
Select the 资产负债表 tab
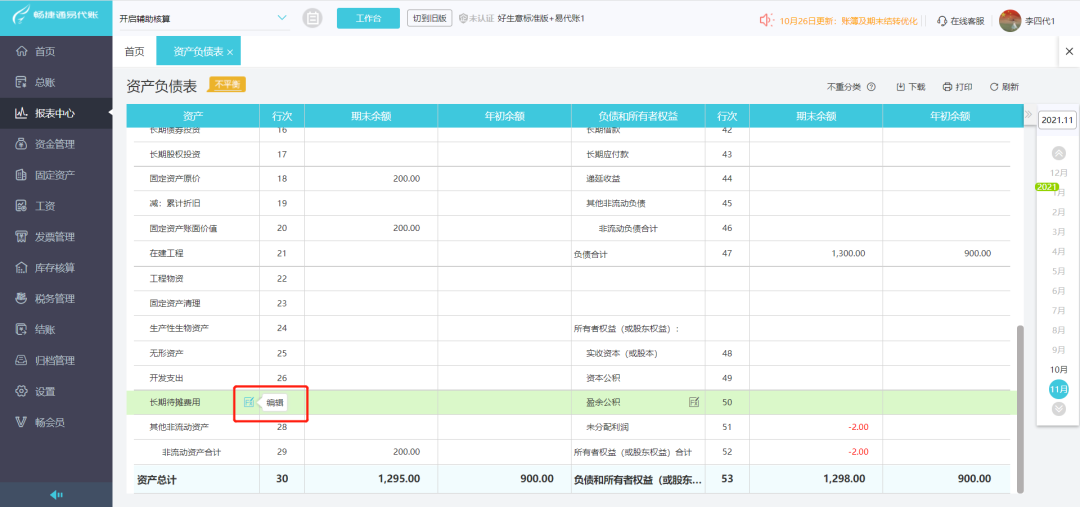(198, 52)
